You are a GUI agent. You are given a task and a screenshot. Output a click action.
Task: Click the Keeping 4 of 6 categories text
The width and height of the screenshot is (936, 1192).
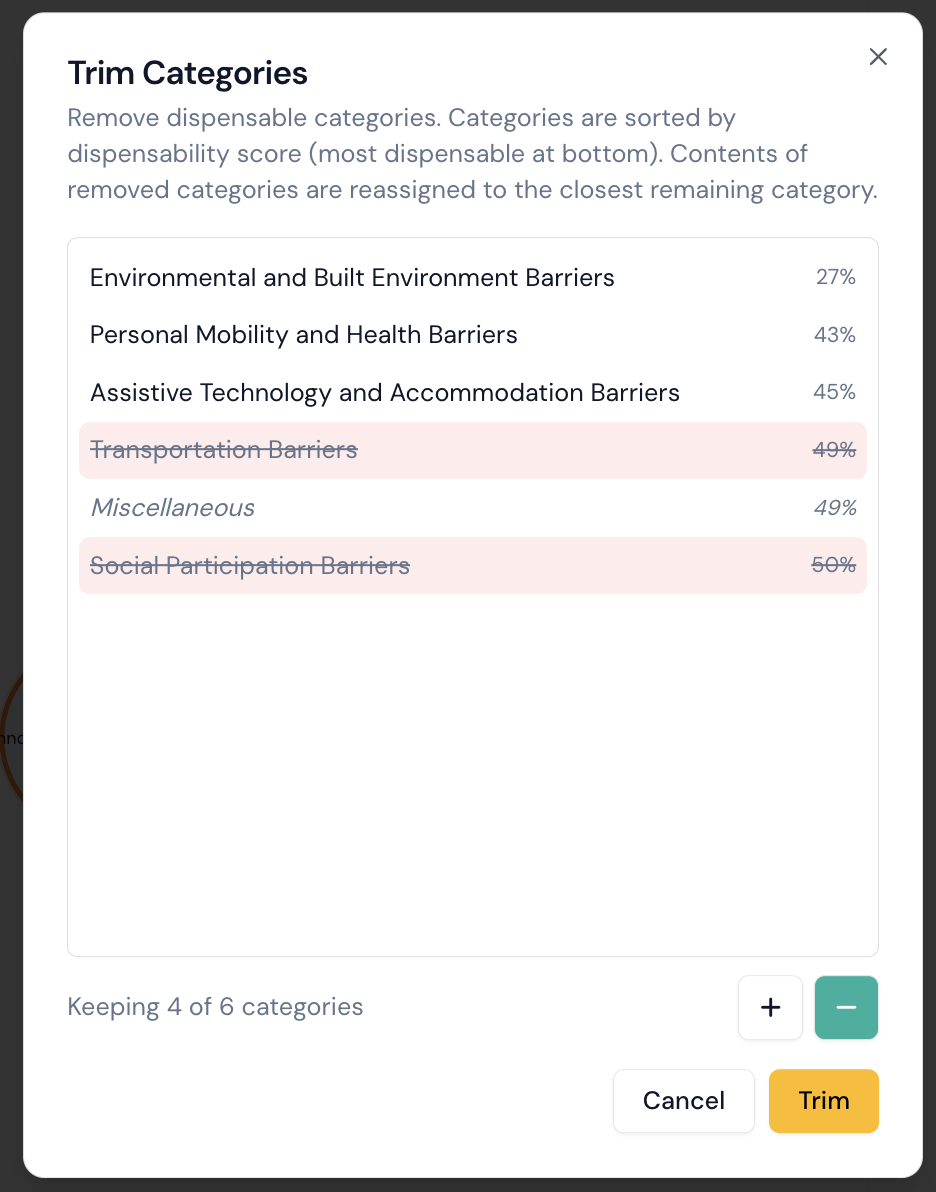[x=215, y=1007]
